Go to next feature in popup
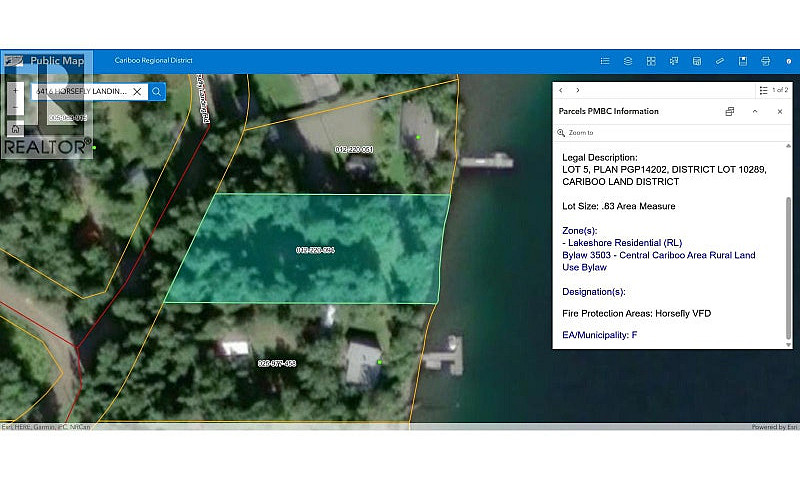Viewport: 800px width, 480px height. (578, 90)
